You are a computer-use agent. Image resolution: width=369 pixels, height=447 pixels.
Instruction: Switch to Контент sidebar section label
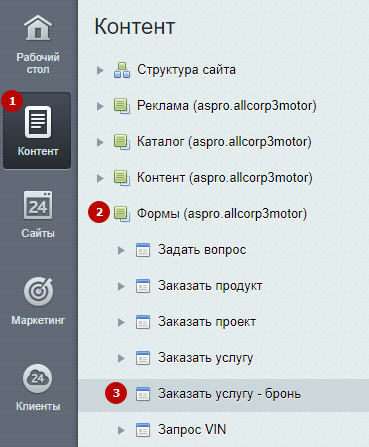[x=38, y=151]
